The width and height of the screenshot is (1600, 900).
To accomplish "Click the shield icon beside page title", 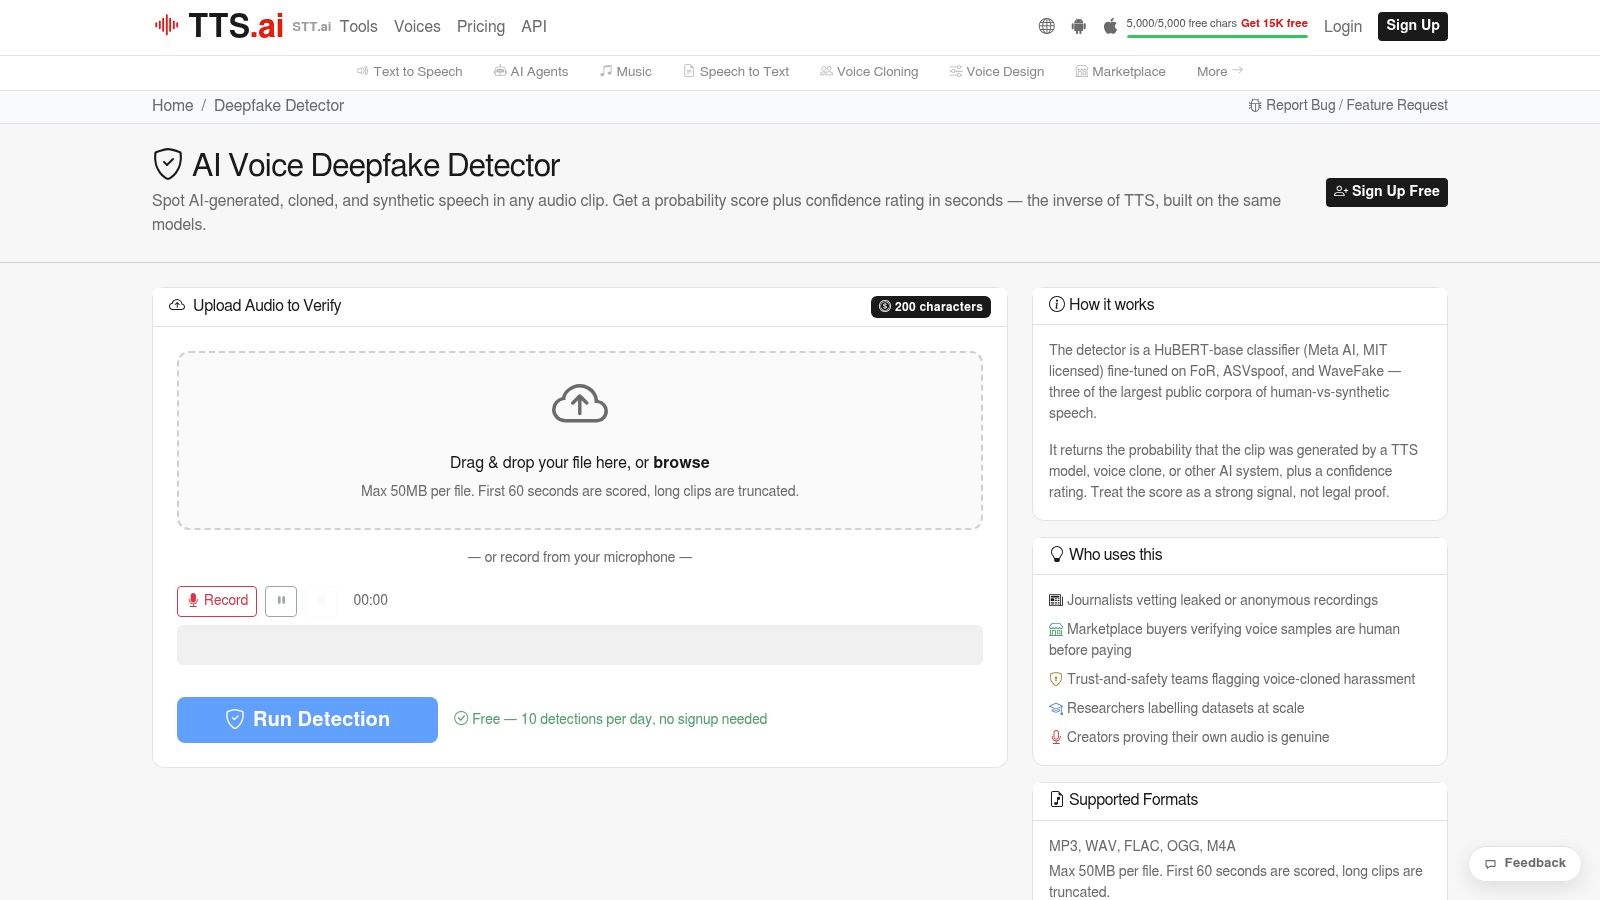I will (167, 164).
